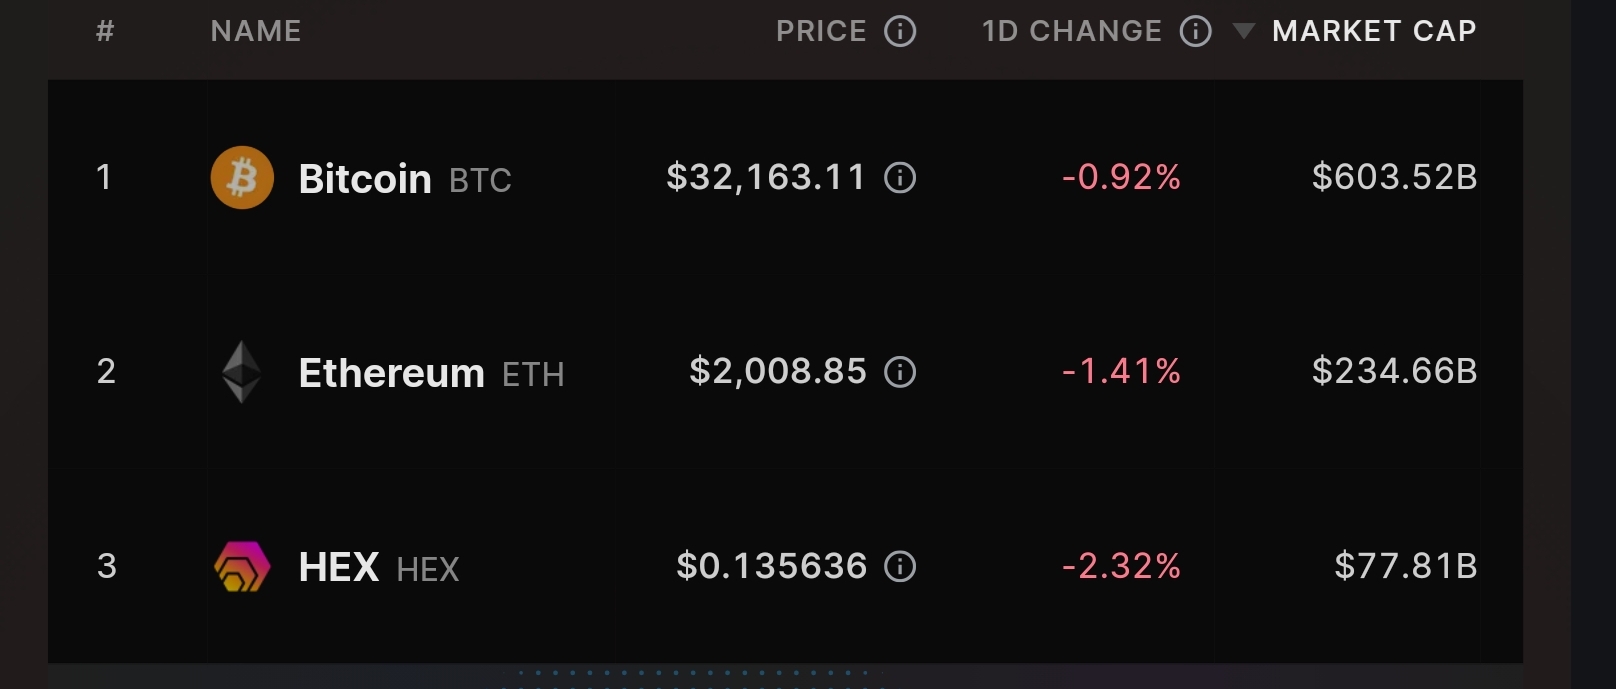
Task: Open the Ethereum name link
Action: [391, 373]
